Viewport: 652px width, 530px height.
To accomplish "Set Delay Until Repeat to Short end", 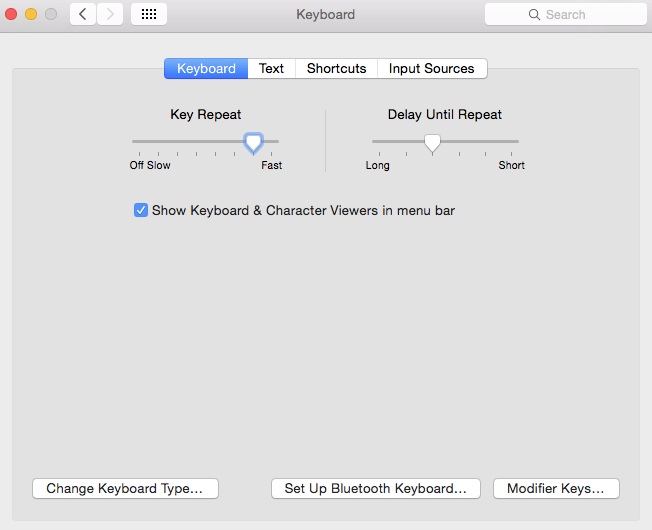I will click(x=516, y=142).
